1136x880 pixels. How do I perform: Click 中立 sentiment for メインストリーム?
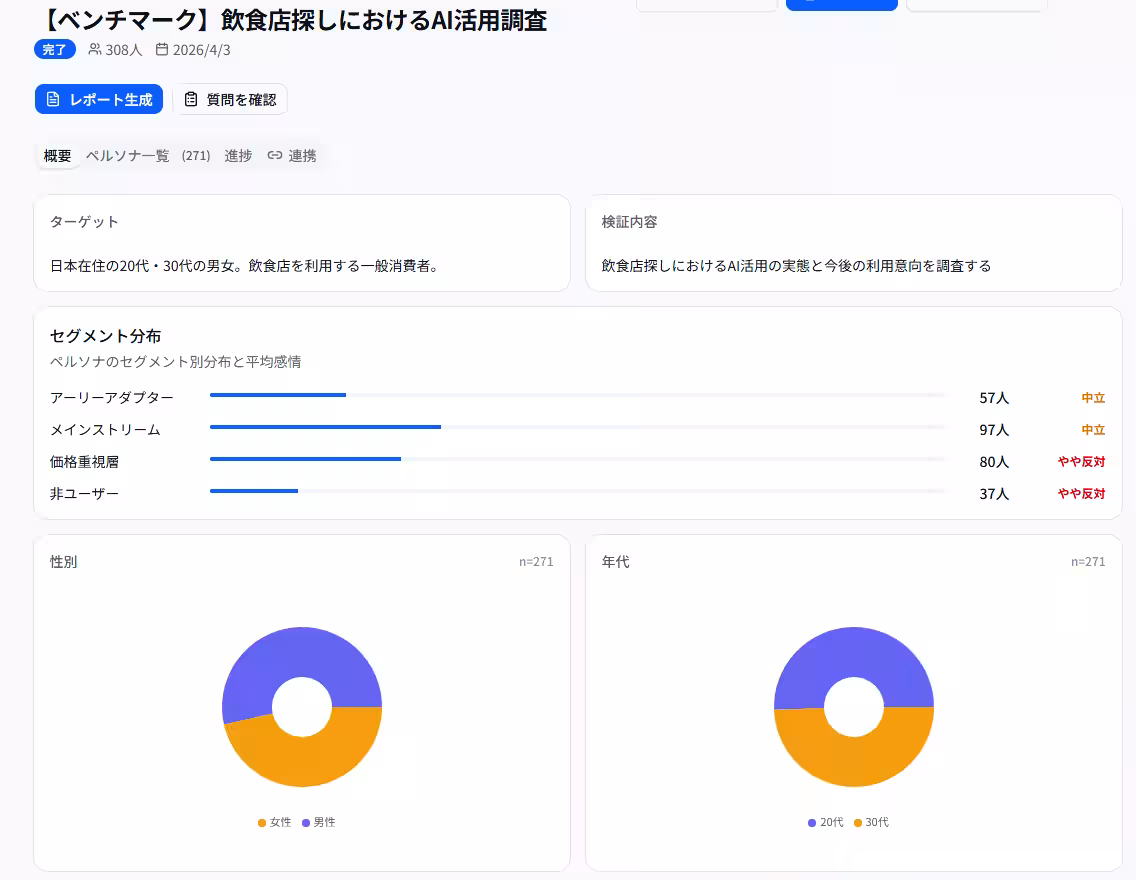(1093, 429)
